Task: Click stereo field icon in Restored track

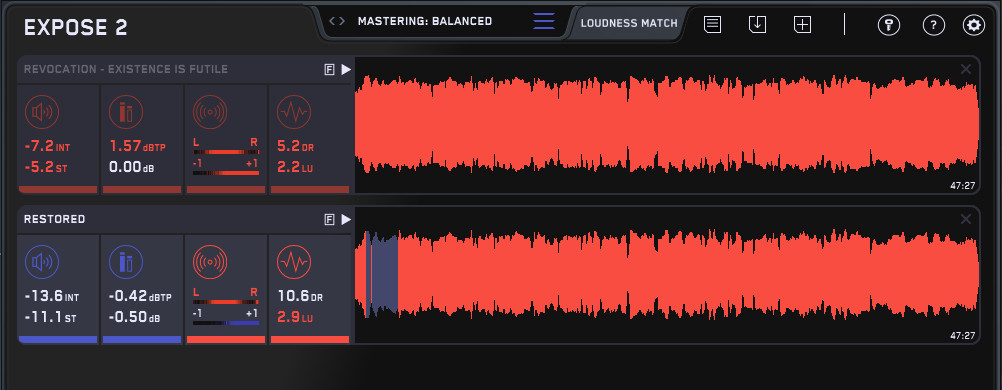Action: pos(210,263)
